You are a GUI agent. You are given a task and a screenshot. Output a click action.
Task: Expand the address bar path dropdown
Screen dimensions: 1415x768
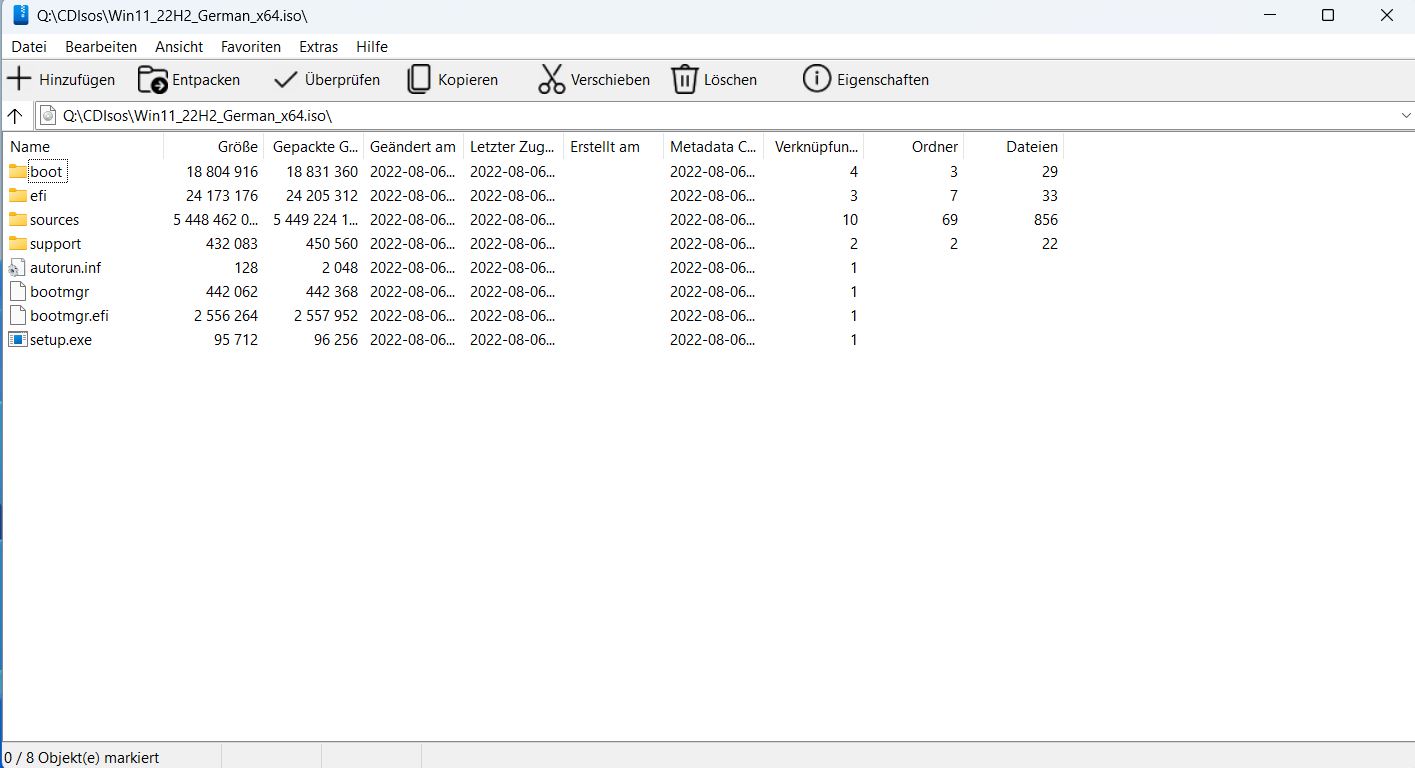coord(1406,116)
